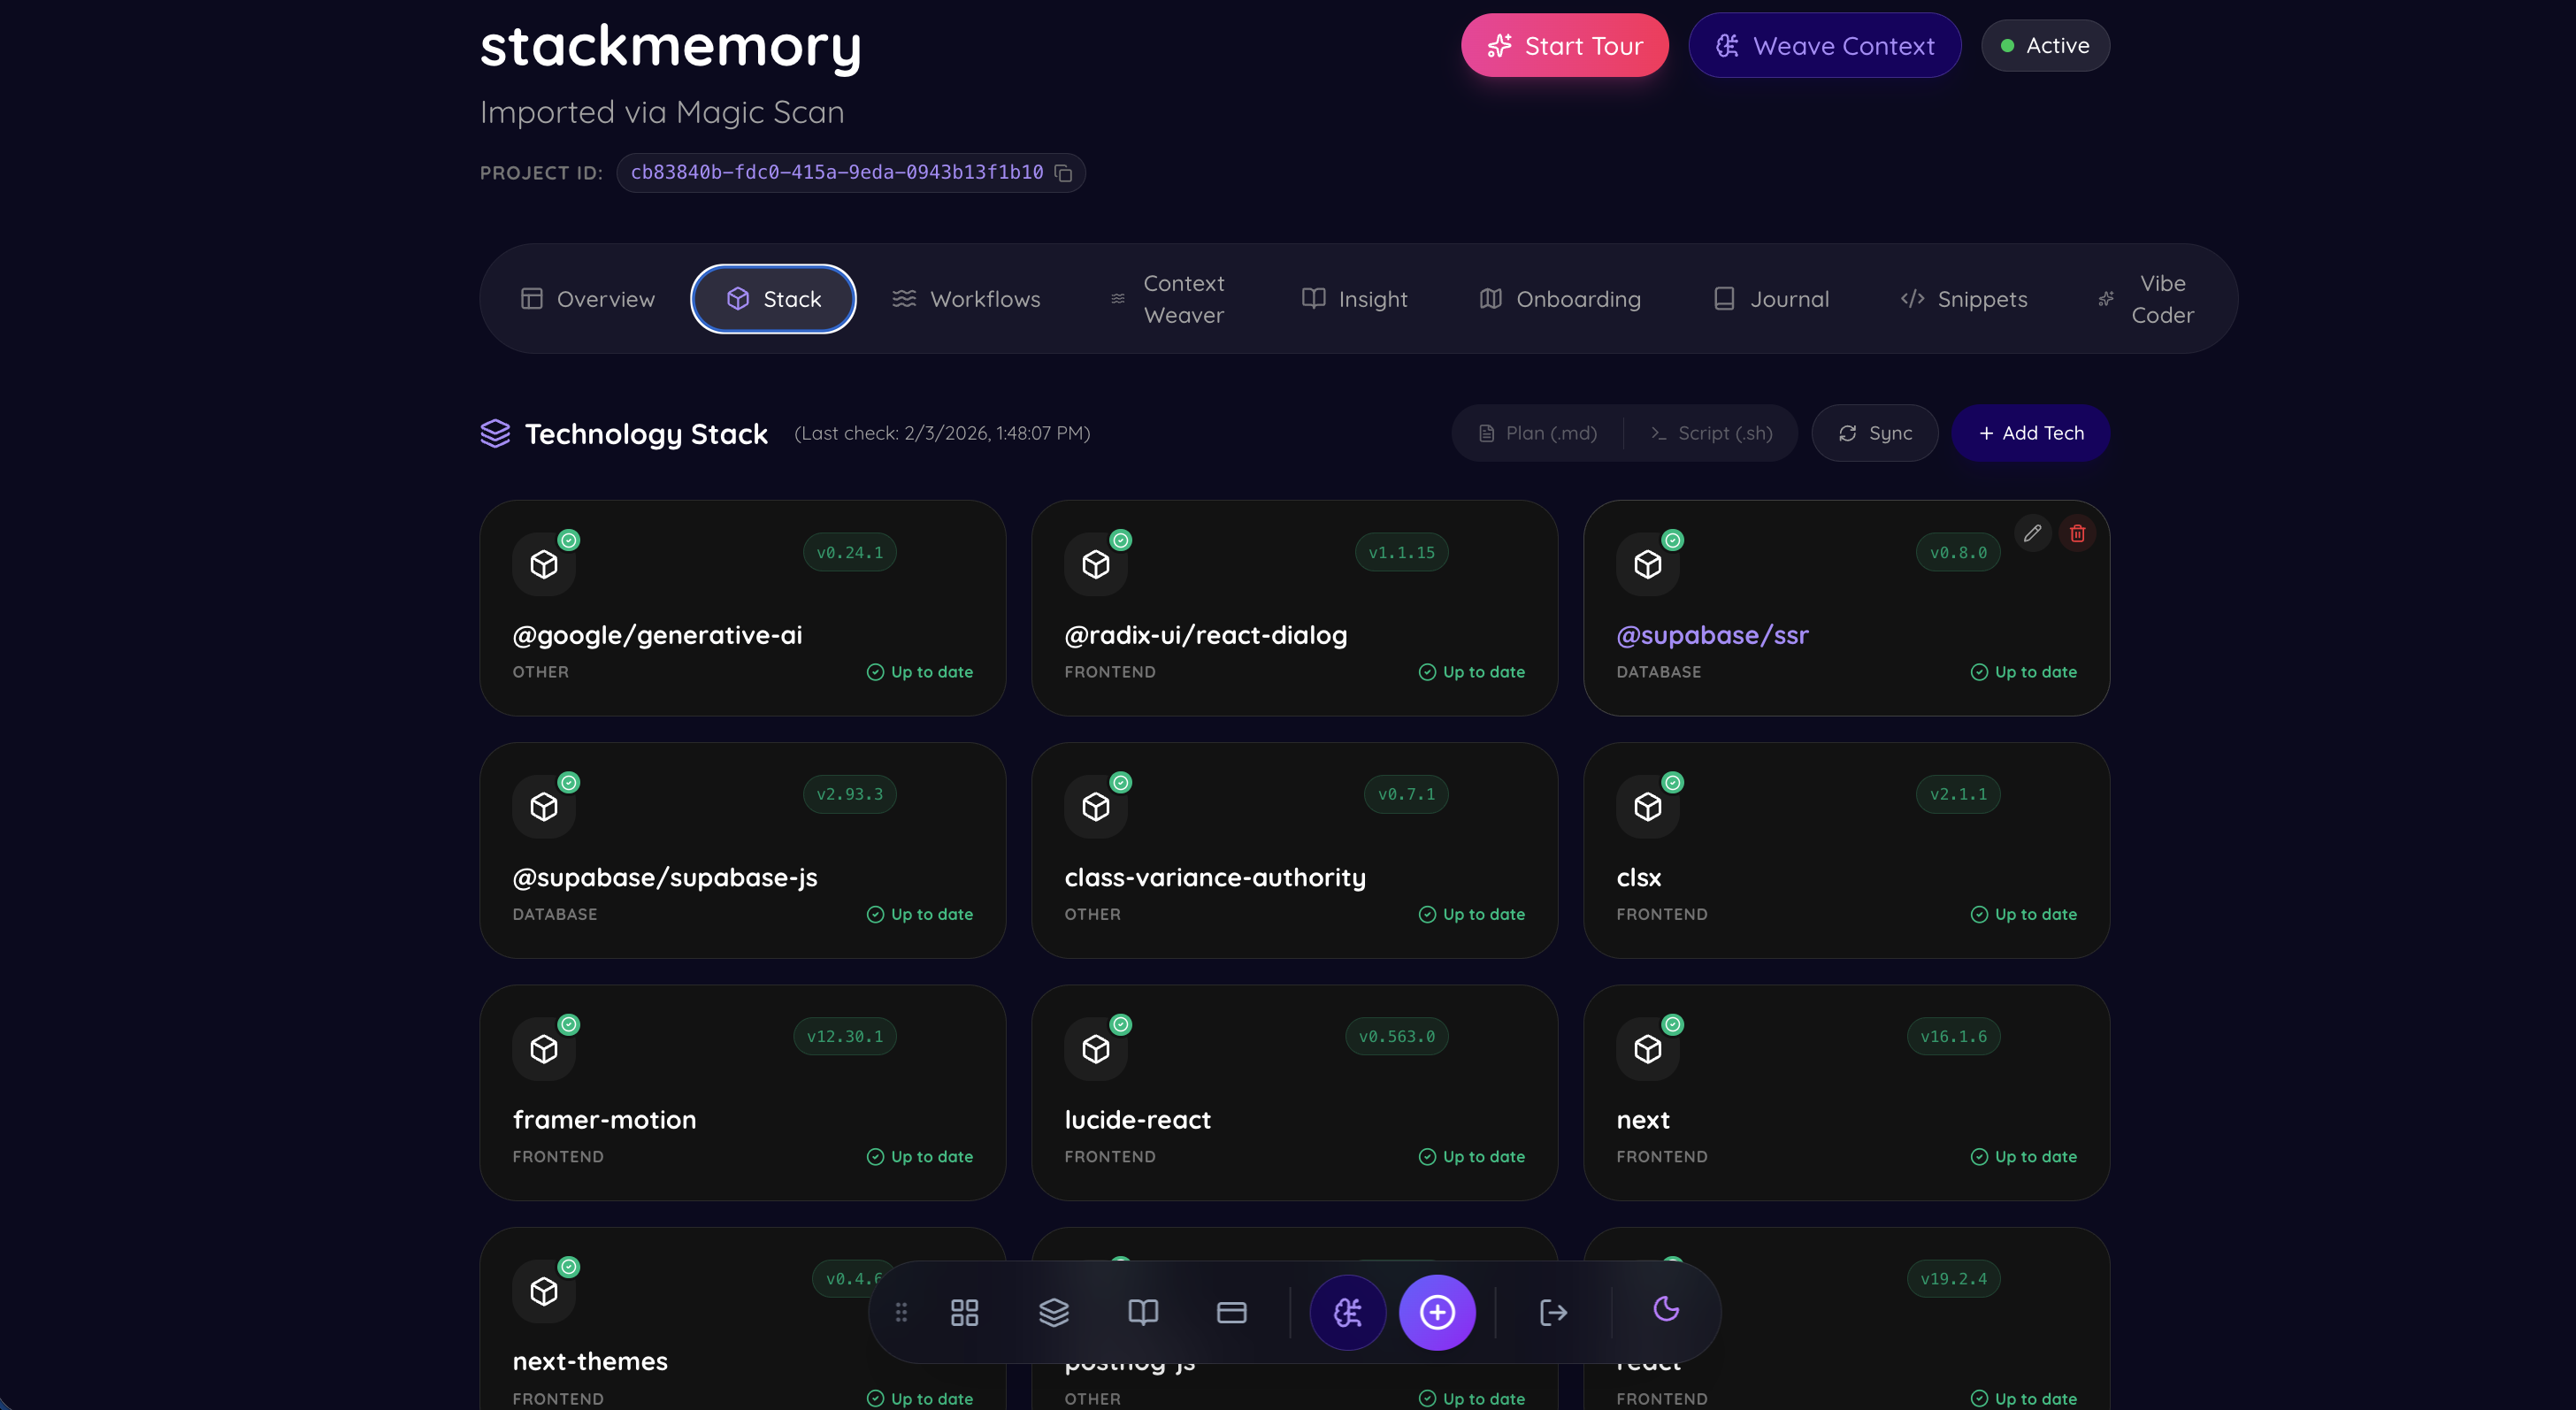Open the book icon in the bottom dock
This screenshot has width=2576, height=1410.
coord(1142,1312)
